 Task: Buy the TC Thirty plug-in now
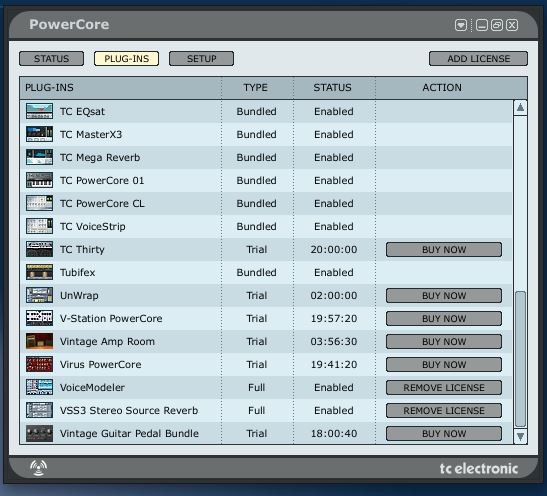click(x=444, y=250)
